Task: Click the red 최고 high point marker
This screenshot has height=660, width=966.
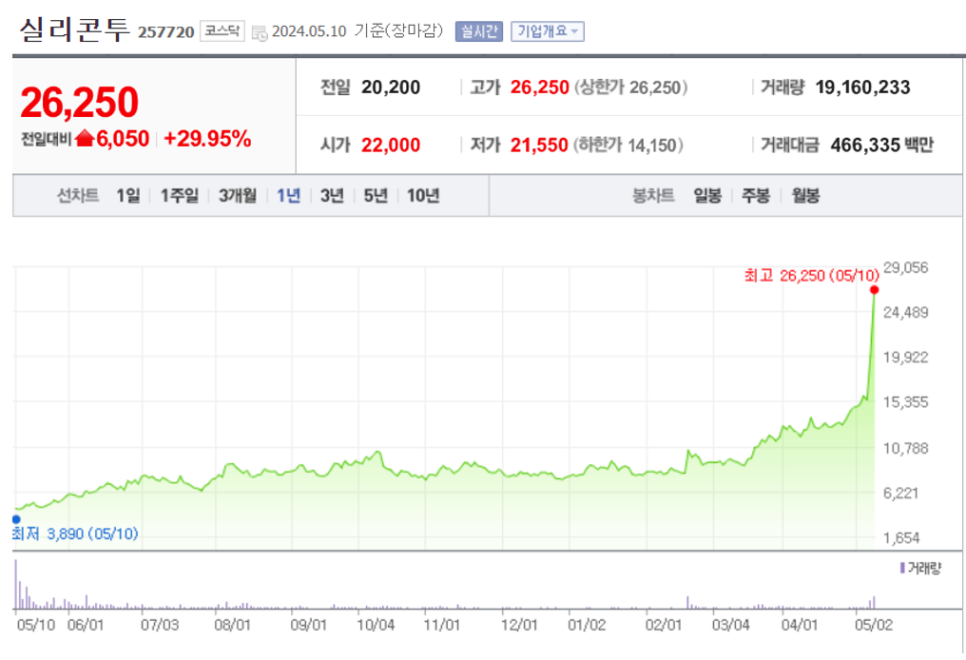Action: [x=874, y=290]
